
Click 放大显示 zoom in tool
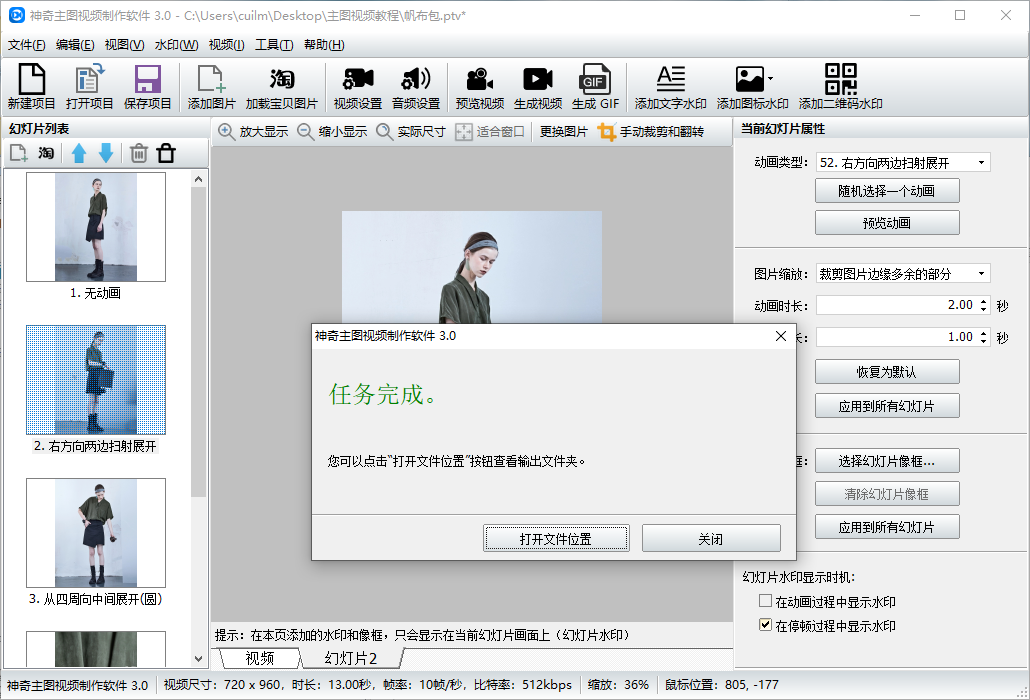pyautogui.click(x=254, y=131)
